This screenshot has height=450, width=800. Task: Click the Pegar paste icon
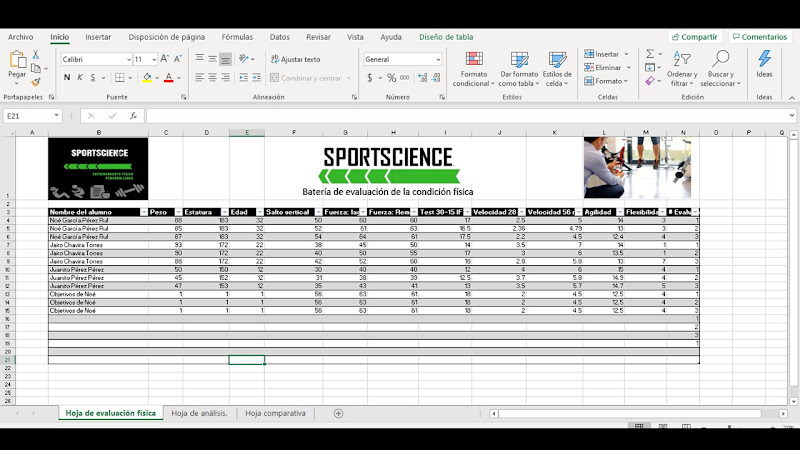coord(17,60)
